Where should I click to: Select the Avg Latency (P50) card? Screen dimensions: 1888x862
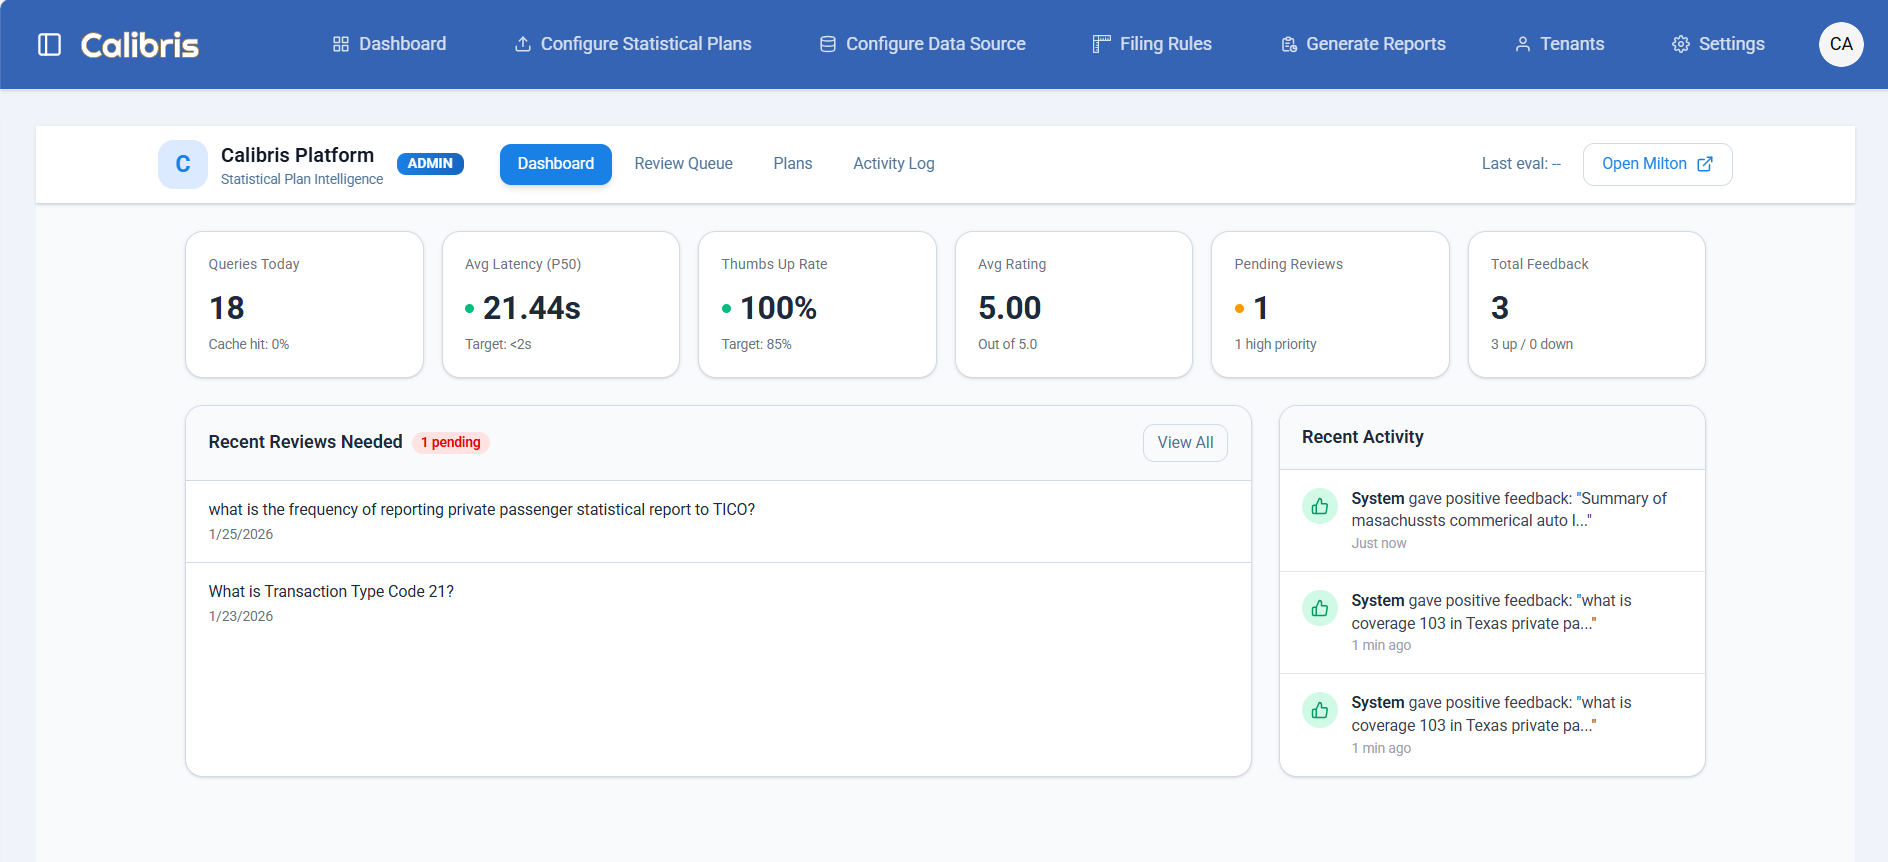[561, 304]
